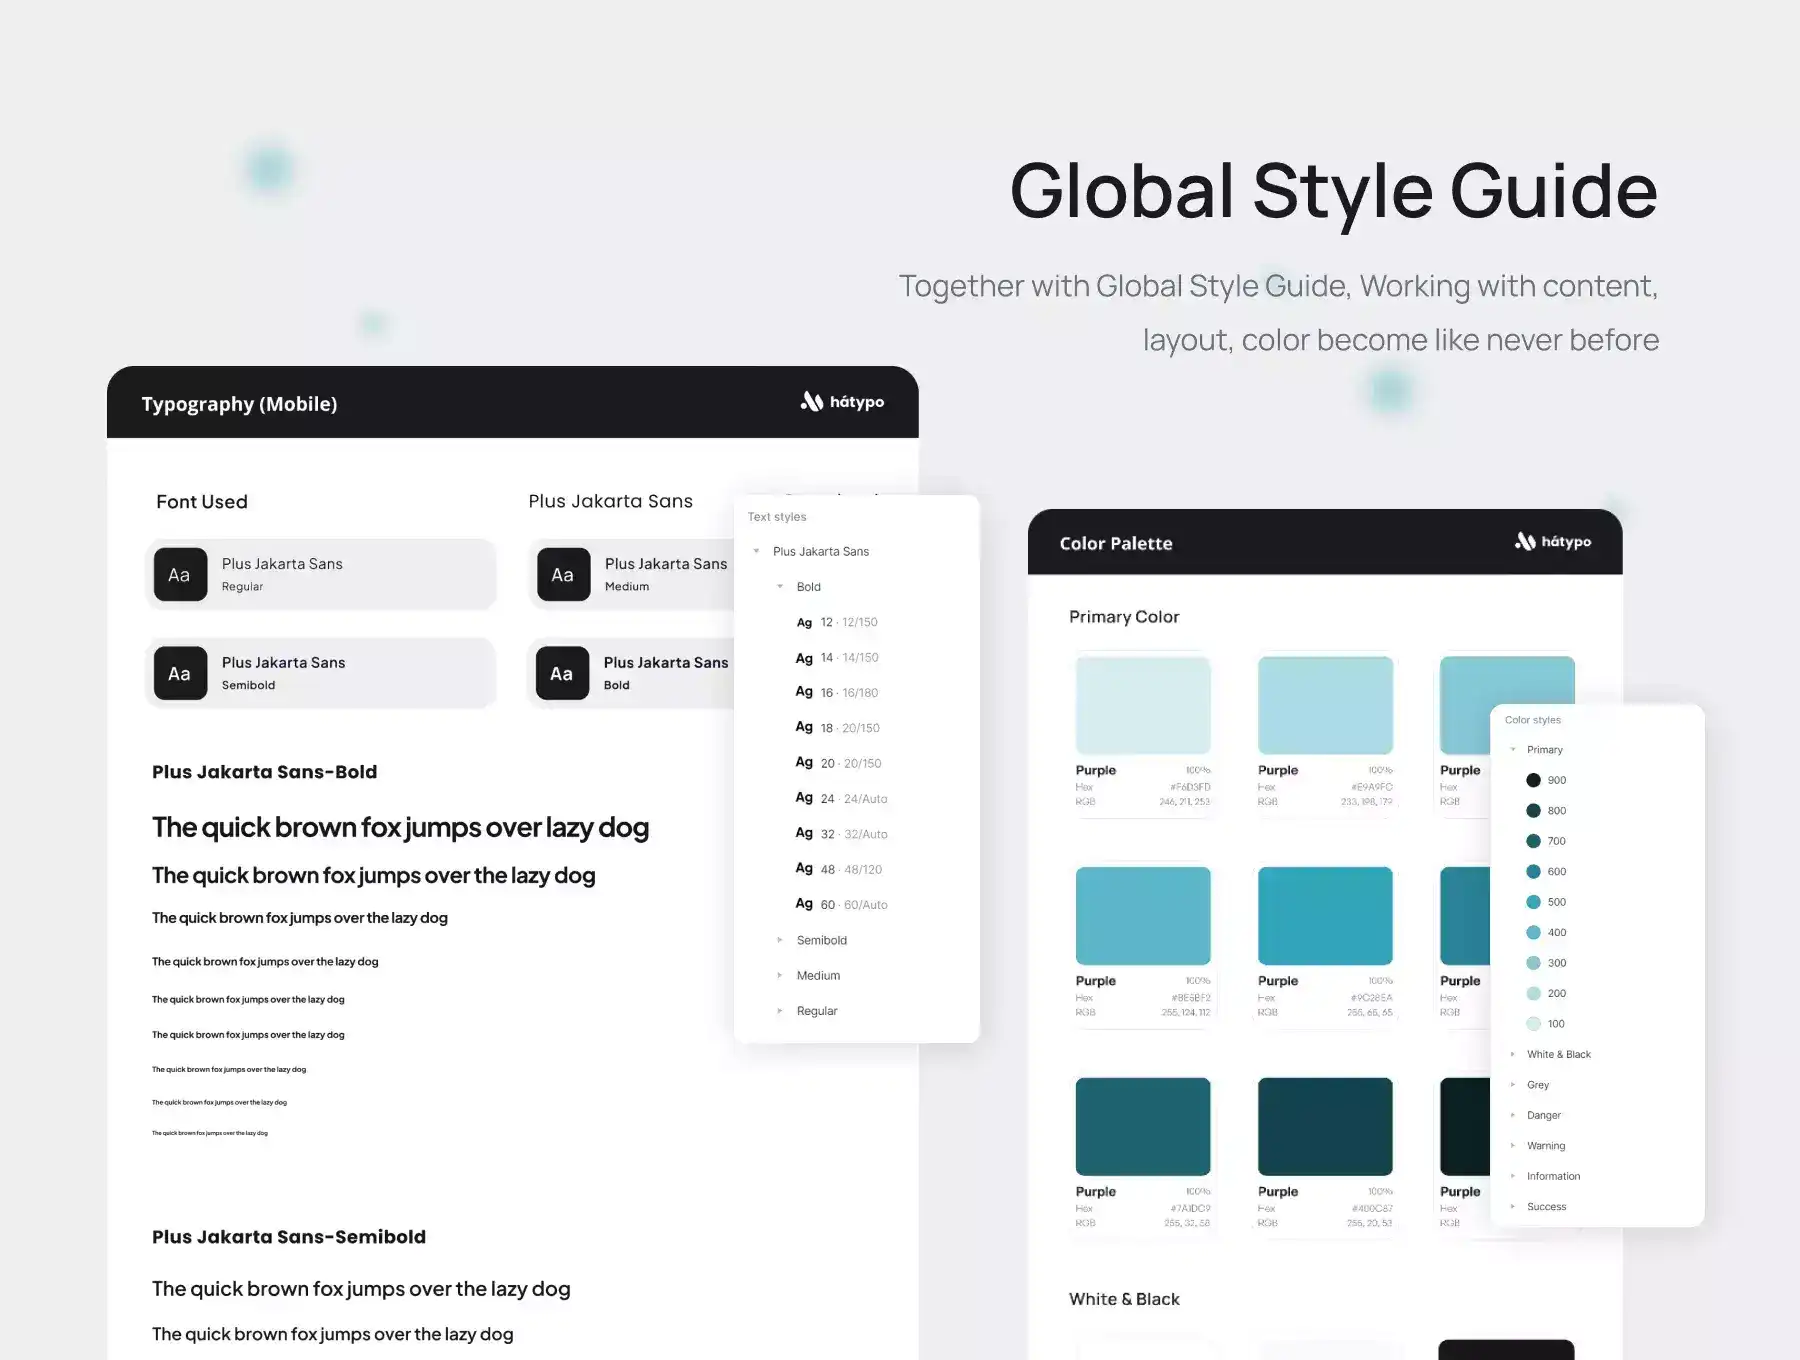
Task: Pick the Primary 500 color style
Action: pos(1545,902)
